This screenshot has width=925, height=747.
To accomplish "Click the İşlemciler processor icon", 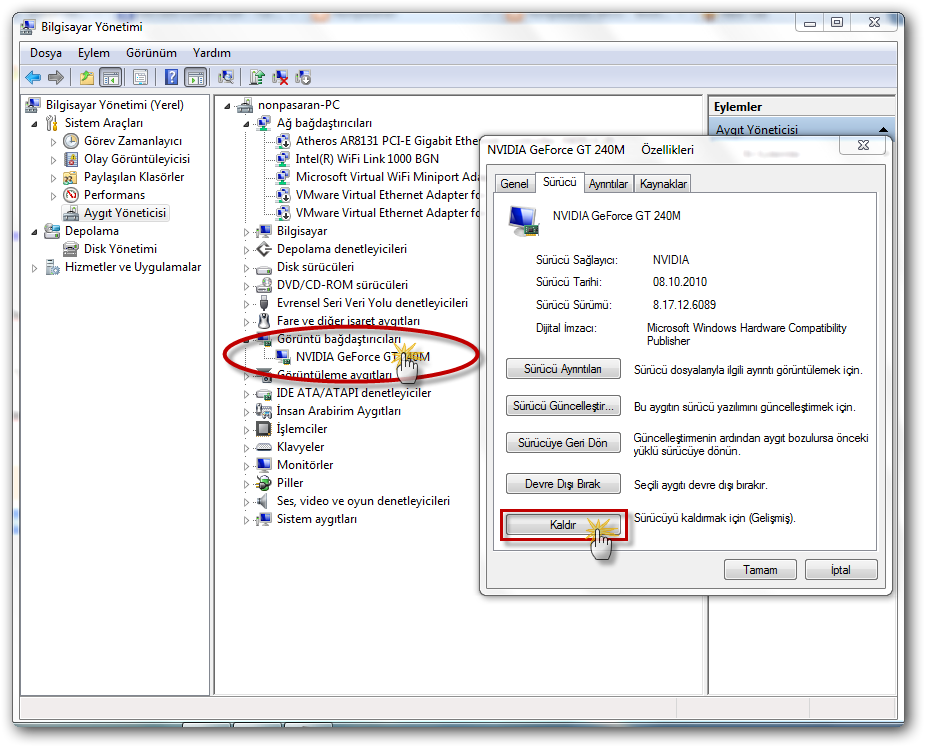I will 264,428.
